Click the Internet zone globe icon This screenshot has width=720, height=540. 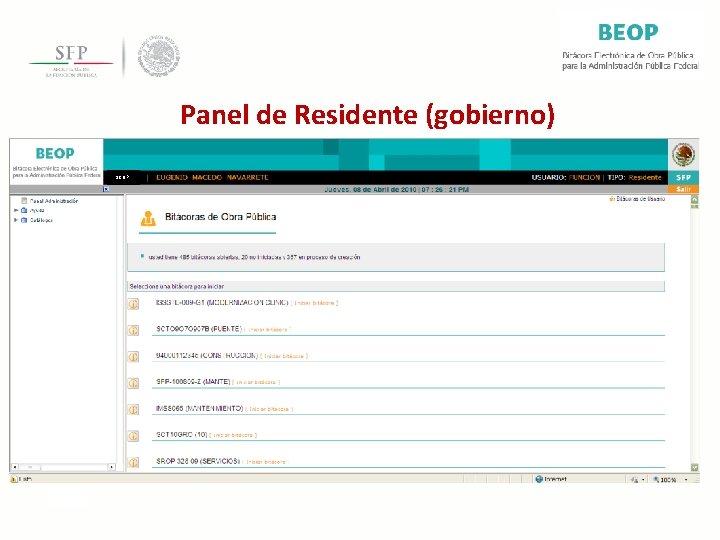point(539,479)
